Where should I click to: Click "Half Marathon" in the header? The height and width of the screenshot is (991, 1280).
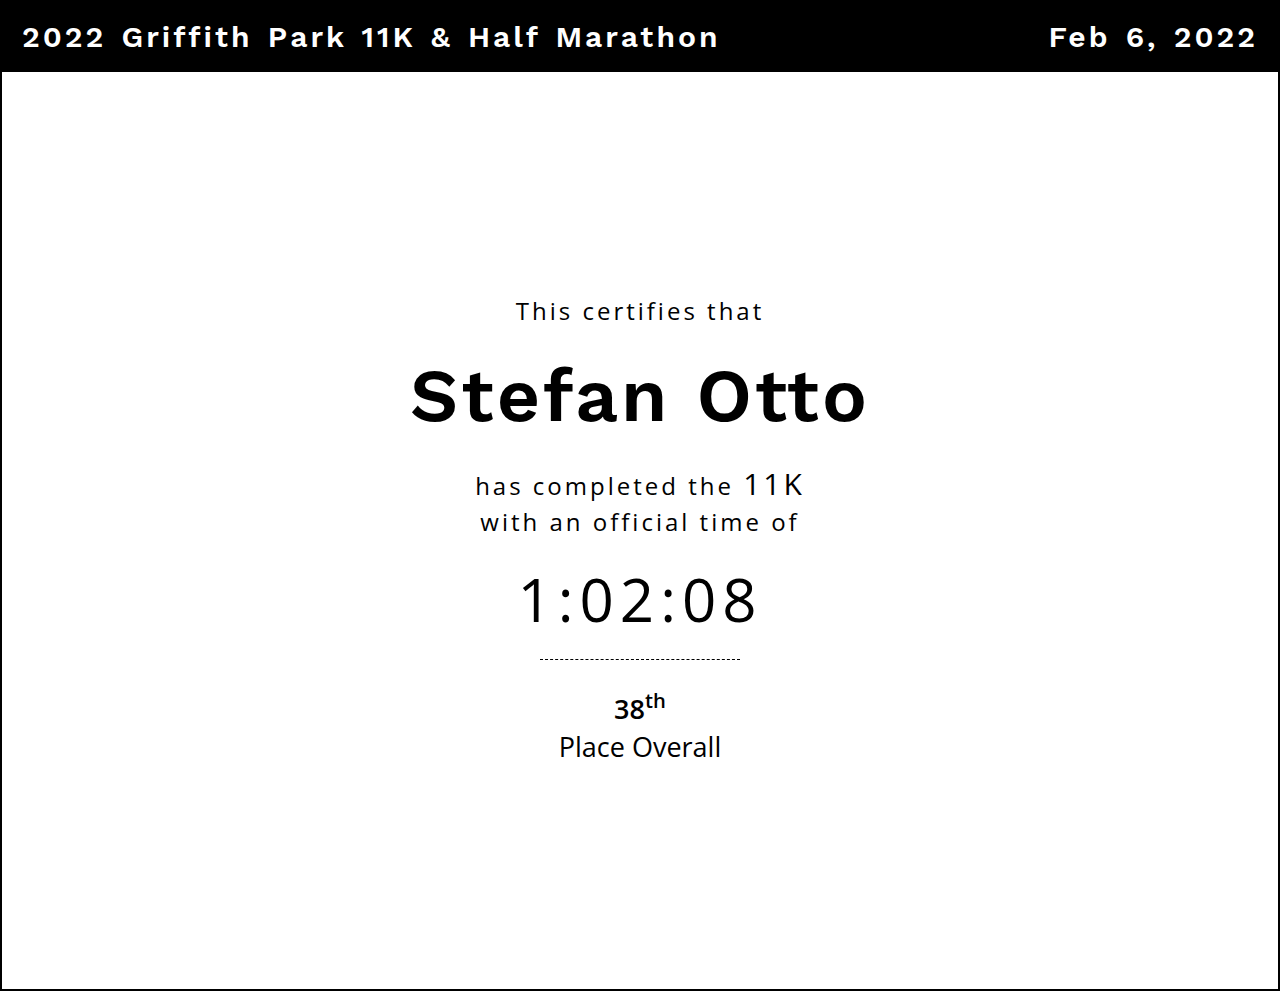click(593, 38)
